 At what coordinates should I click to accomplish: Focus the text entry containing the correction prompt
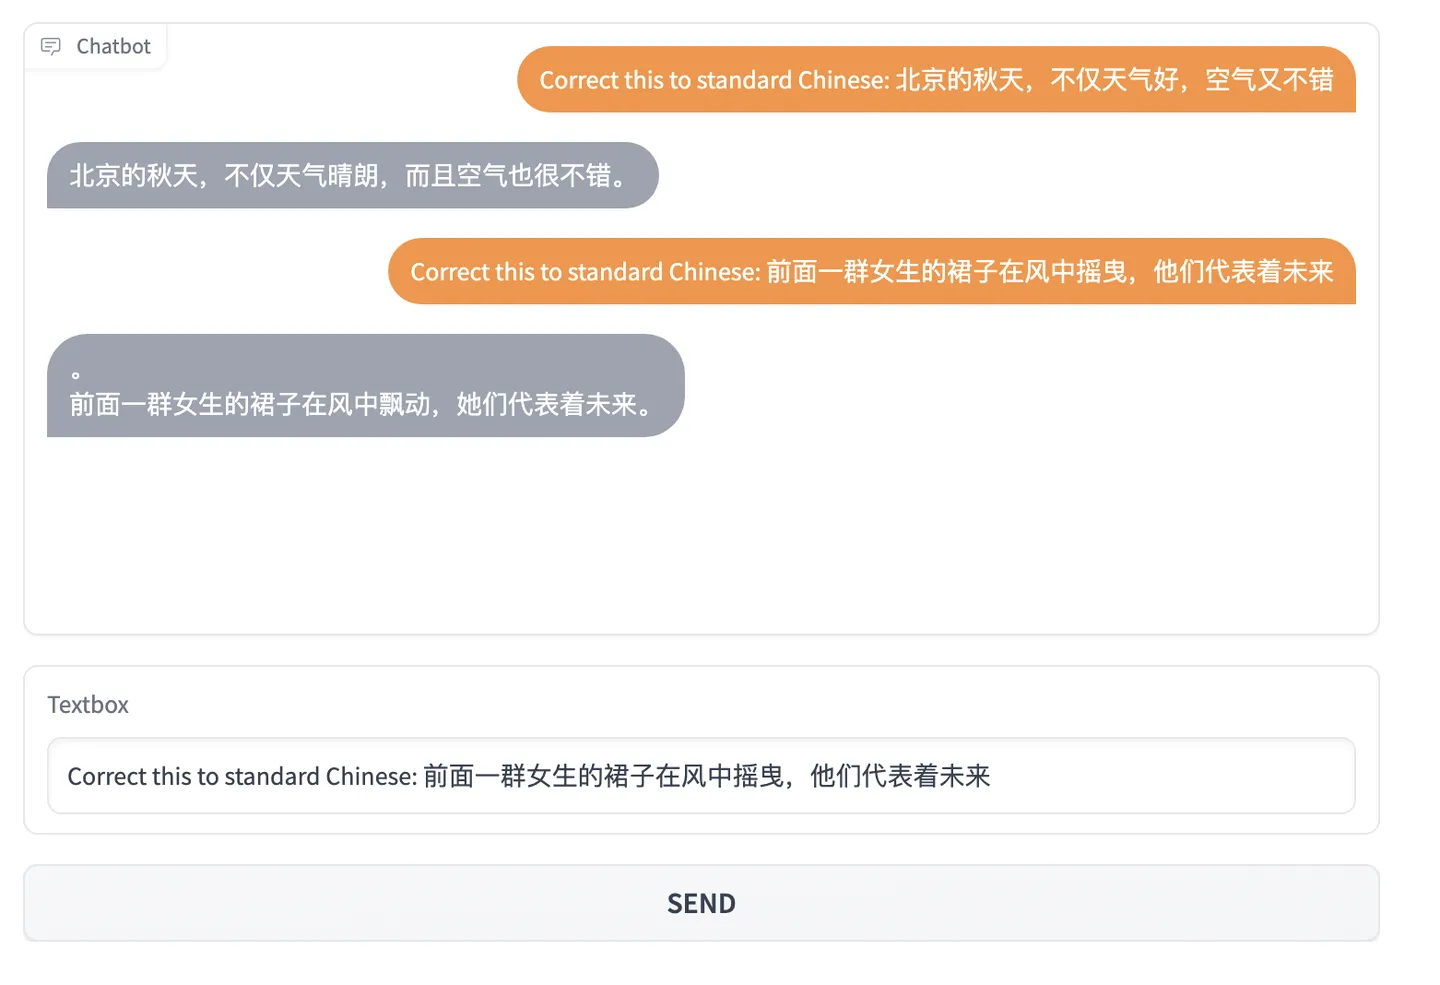(x=700, y=776)
